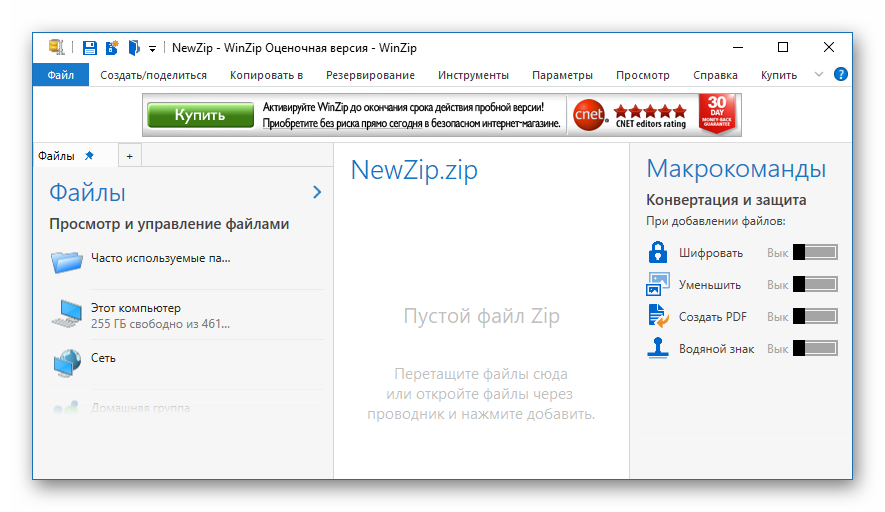Image resolution: width=885 pixels, height=512 pixels.
Task: Close the WinZip window
Action: click(829, 47)
